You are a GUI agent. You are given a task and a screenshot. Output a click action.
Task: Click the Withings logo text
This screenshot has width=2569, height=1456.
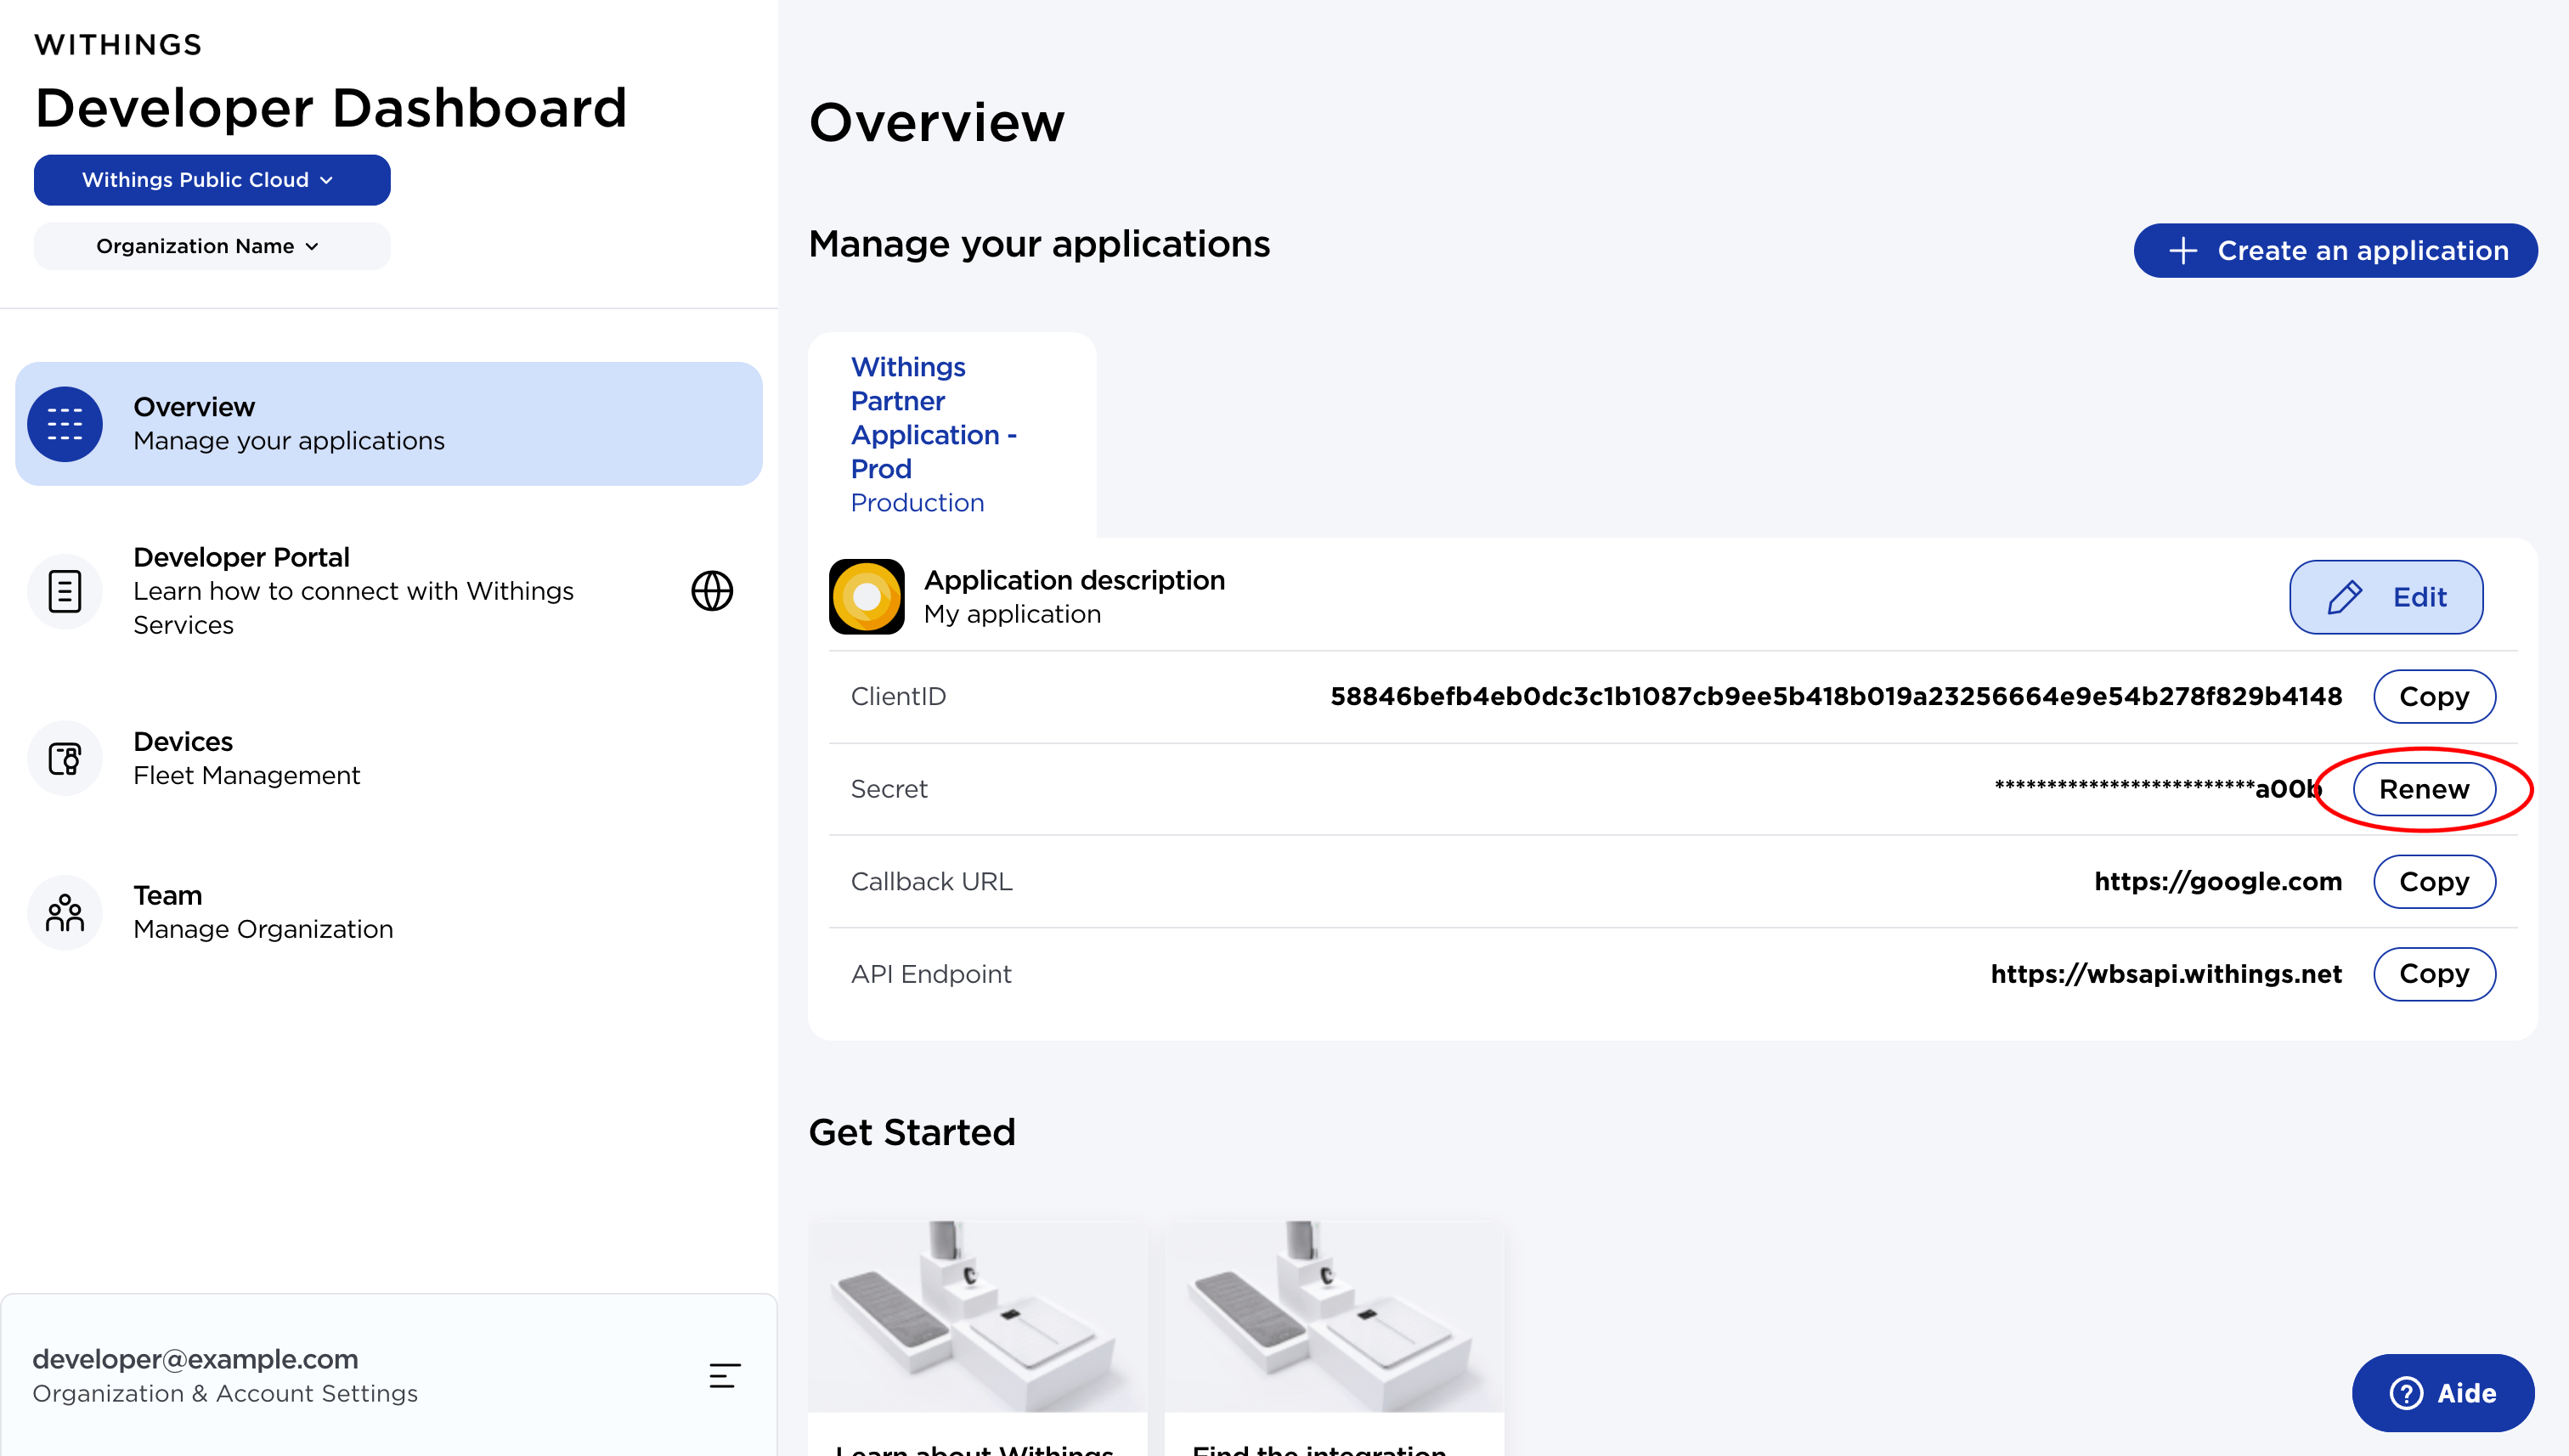point(118,44)
